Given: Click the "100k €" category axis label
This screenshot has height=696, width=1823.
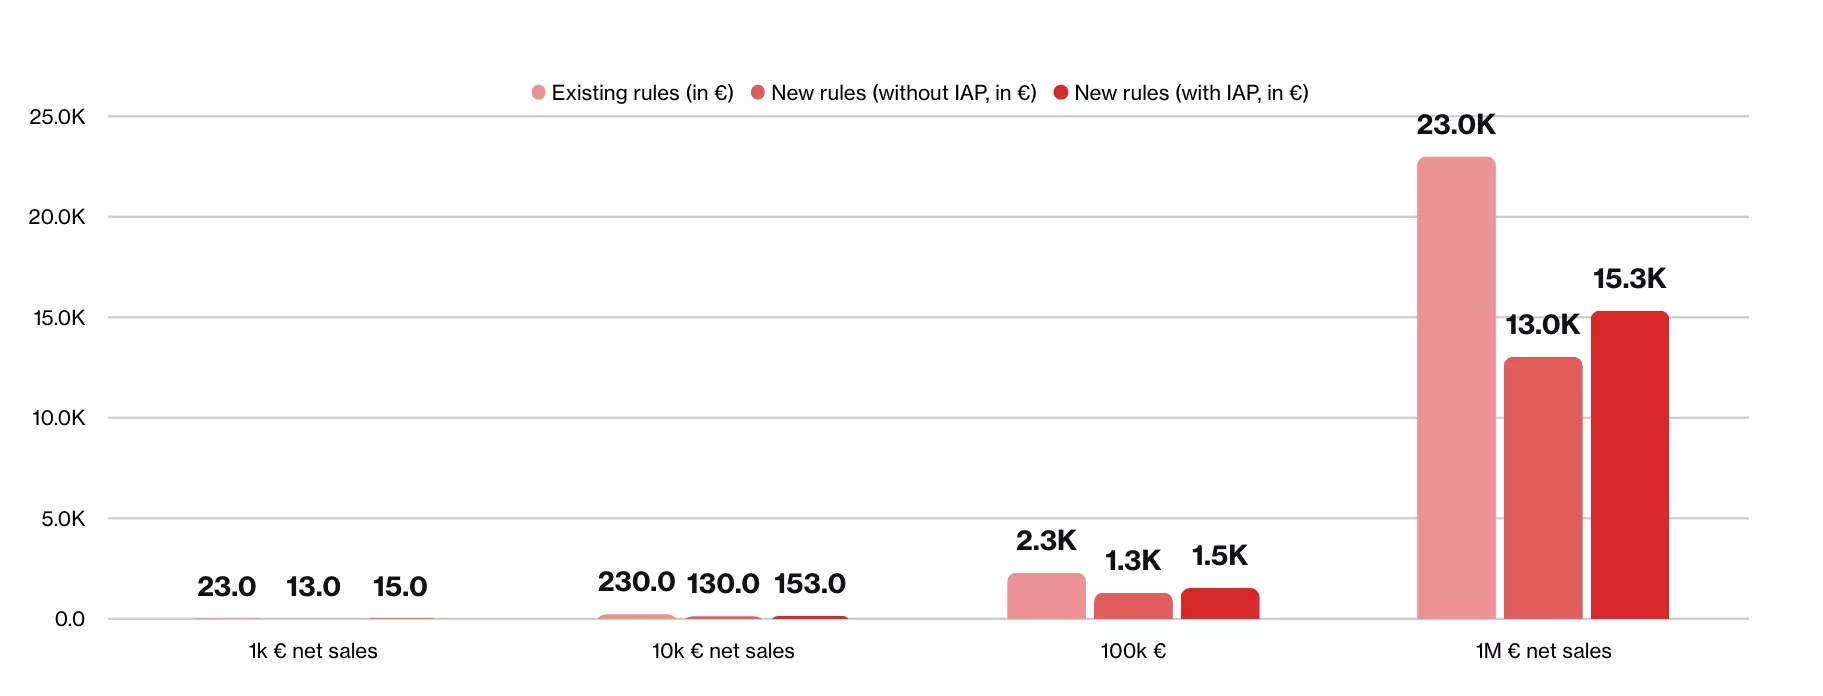Looking at the screenshot, I should tap(1133, 651).
